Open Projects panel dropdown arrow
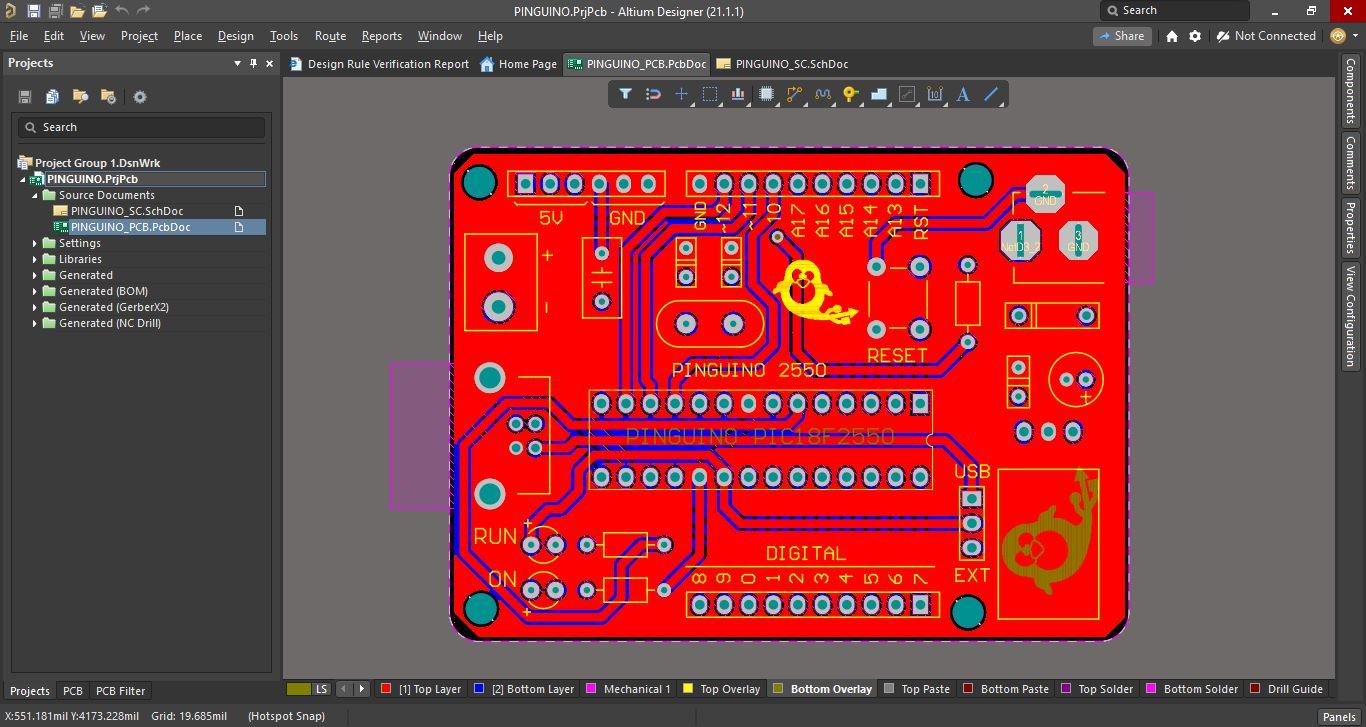The width and height of the screenshot is (1366, 727). [237, 63]
